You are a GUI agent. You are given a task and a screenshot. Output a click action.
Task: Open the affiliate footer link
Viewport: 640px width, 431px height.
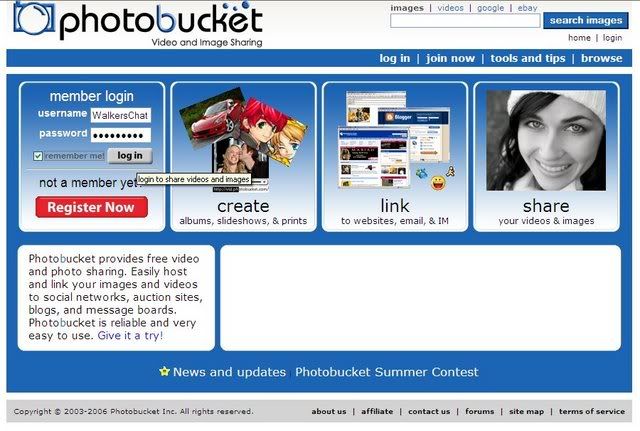[377, 411]
